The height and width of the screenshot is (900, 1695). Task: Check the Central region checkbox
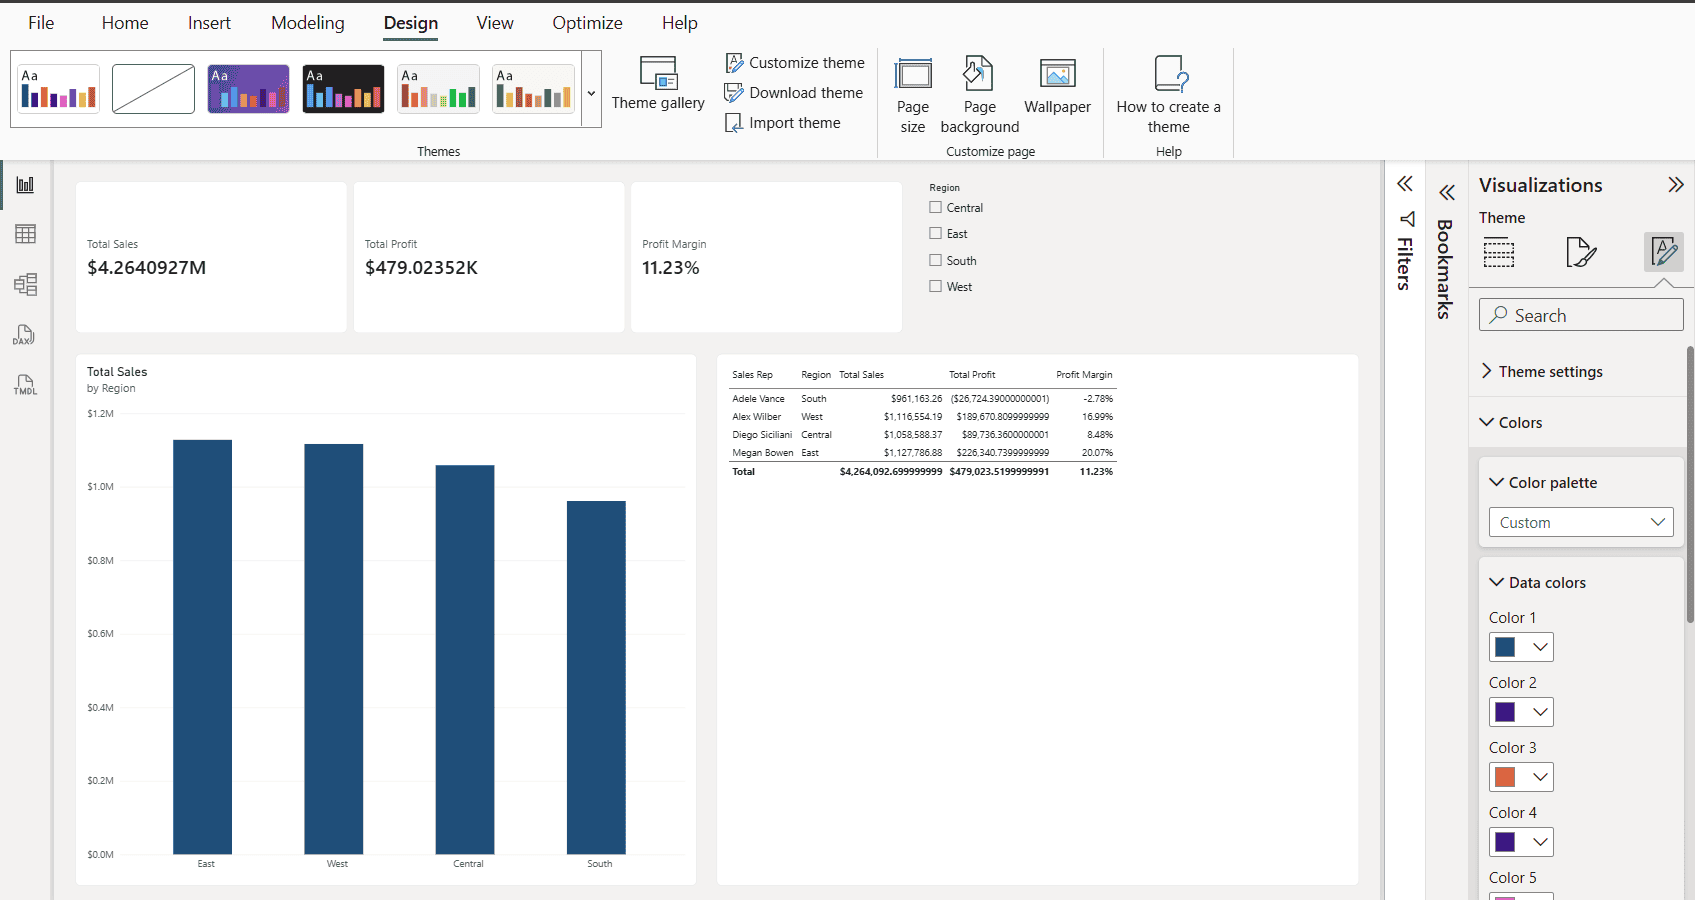[936, 207]
